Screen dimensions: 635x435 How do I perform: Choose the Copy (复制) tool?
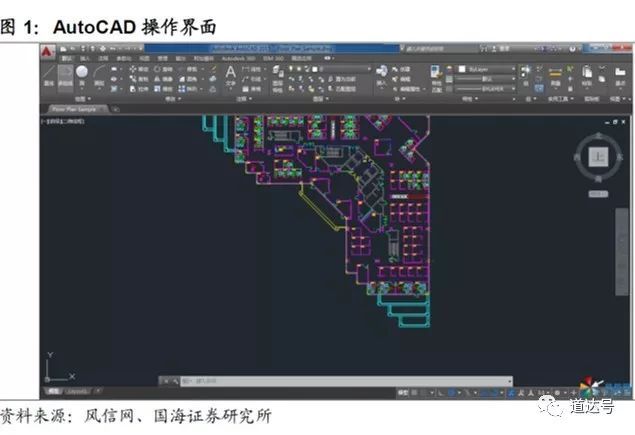tap(139, 79)
